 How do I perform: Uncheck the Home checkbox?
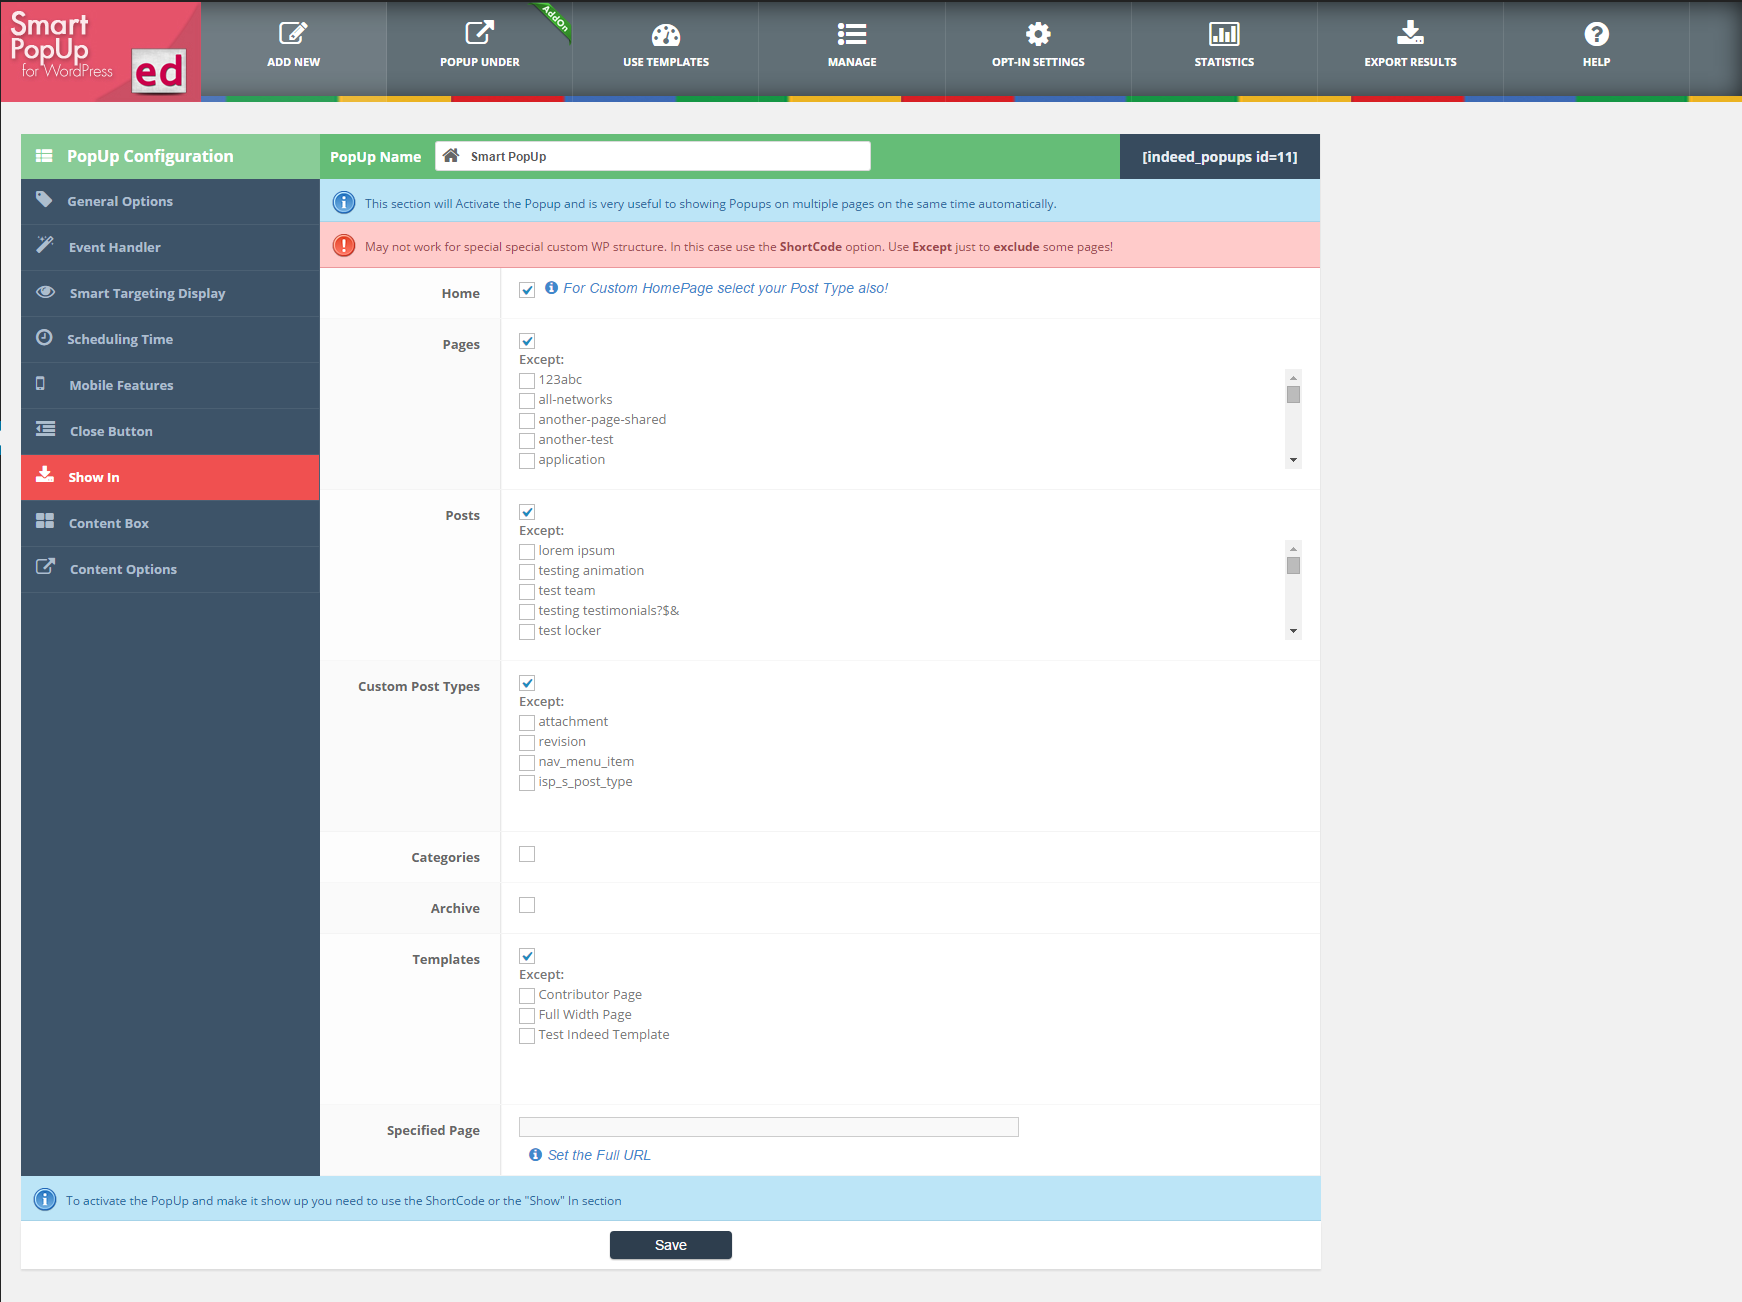[527, 290]
